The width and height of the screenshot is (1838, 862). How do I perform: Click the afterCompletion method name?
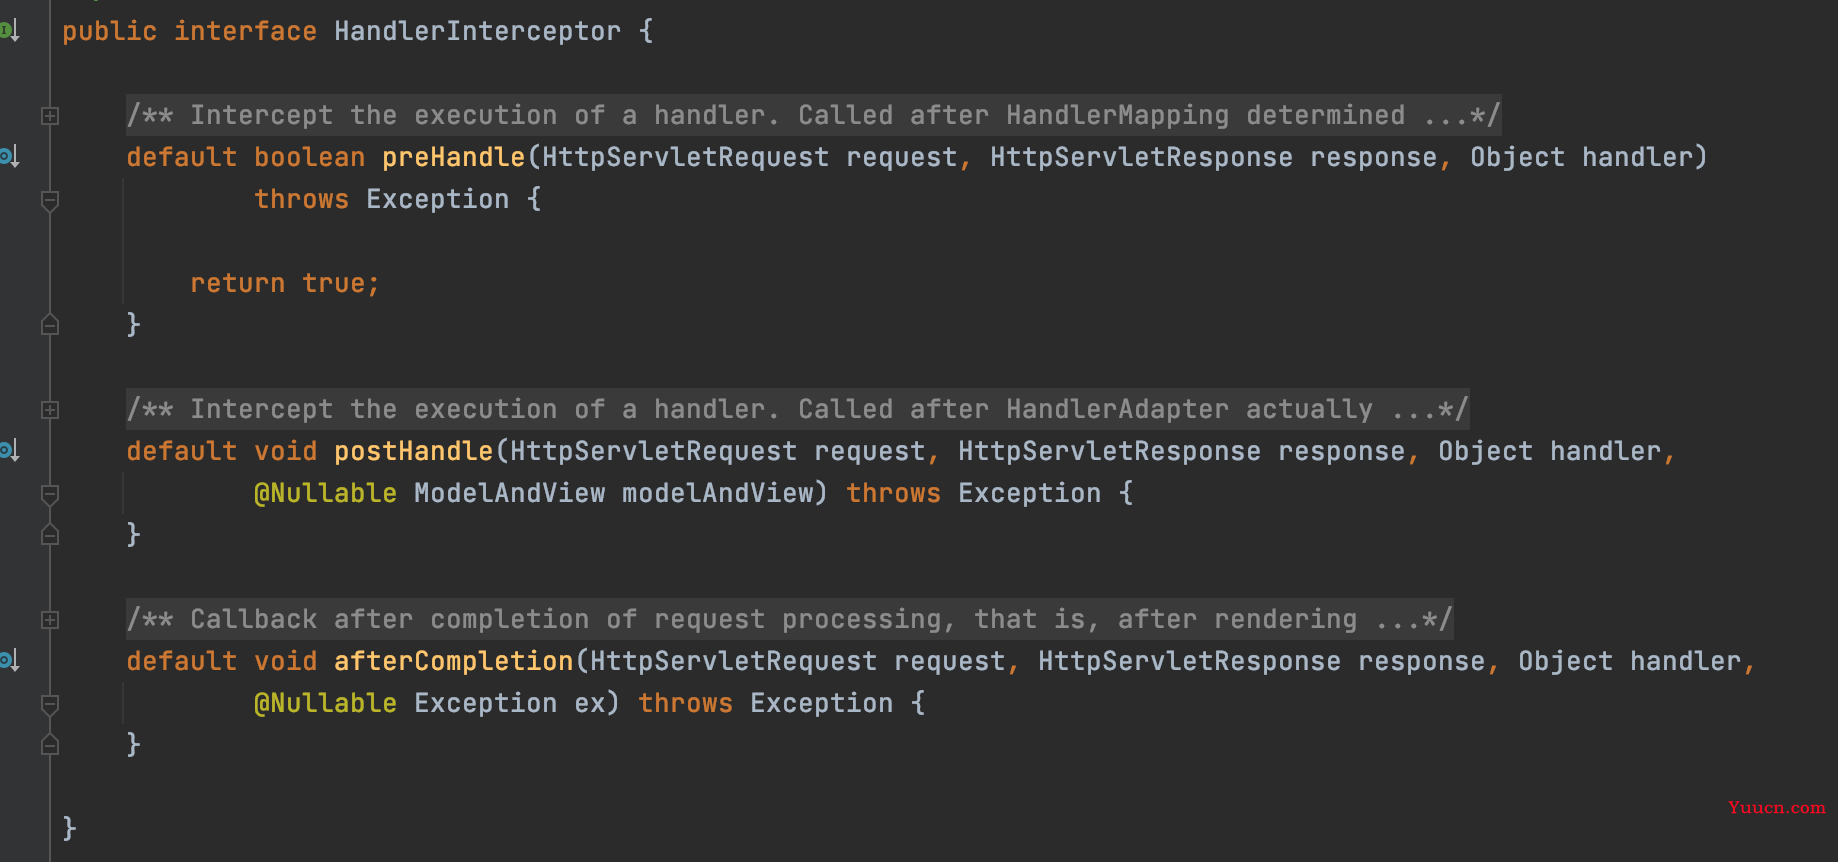(453, 661)
